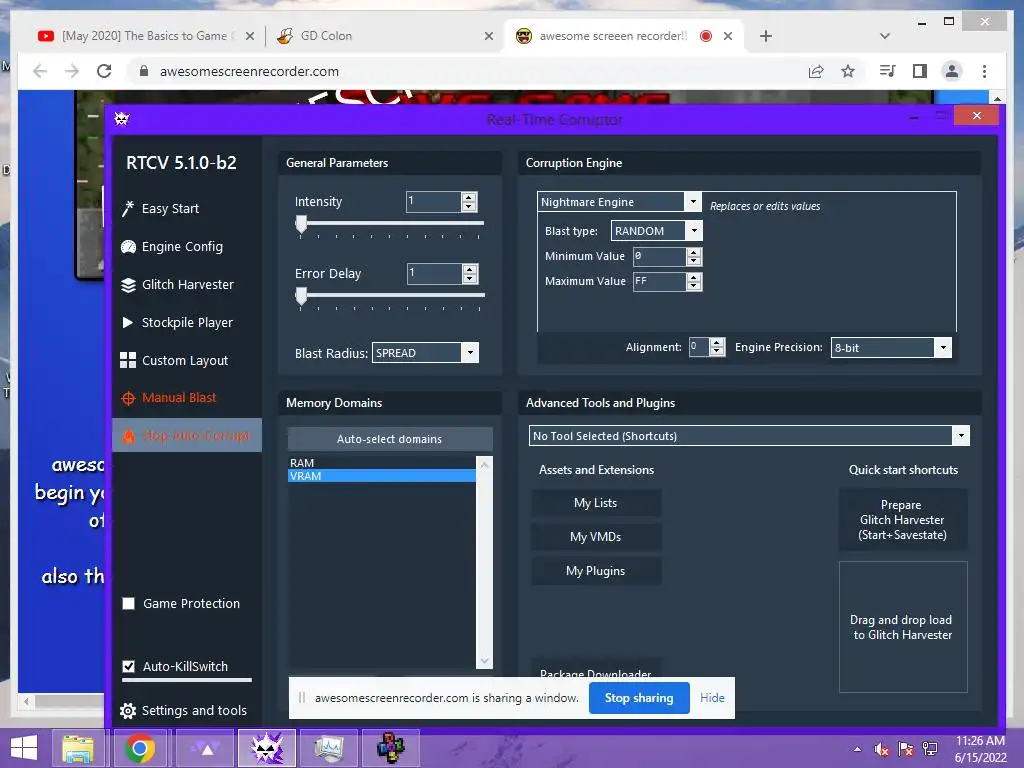The height and width of the screenshot is (768, 1024).
Task: Open network icon in system tray
Action: 930,749
